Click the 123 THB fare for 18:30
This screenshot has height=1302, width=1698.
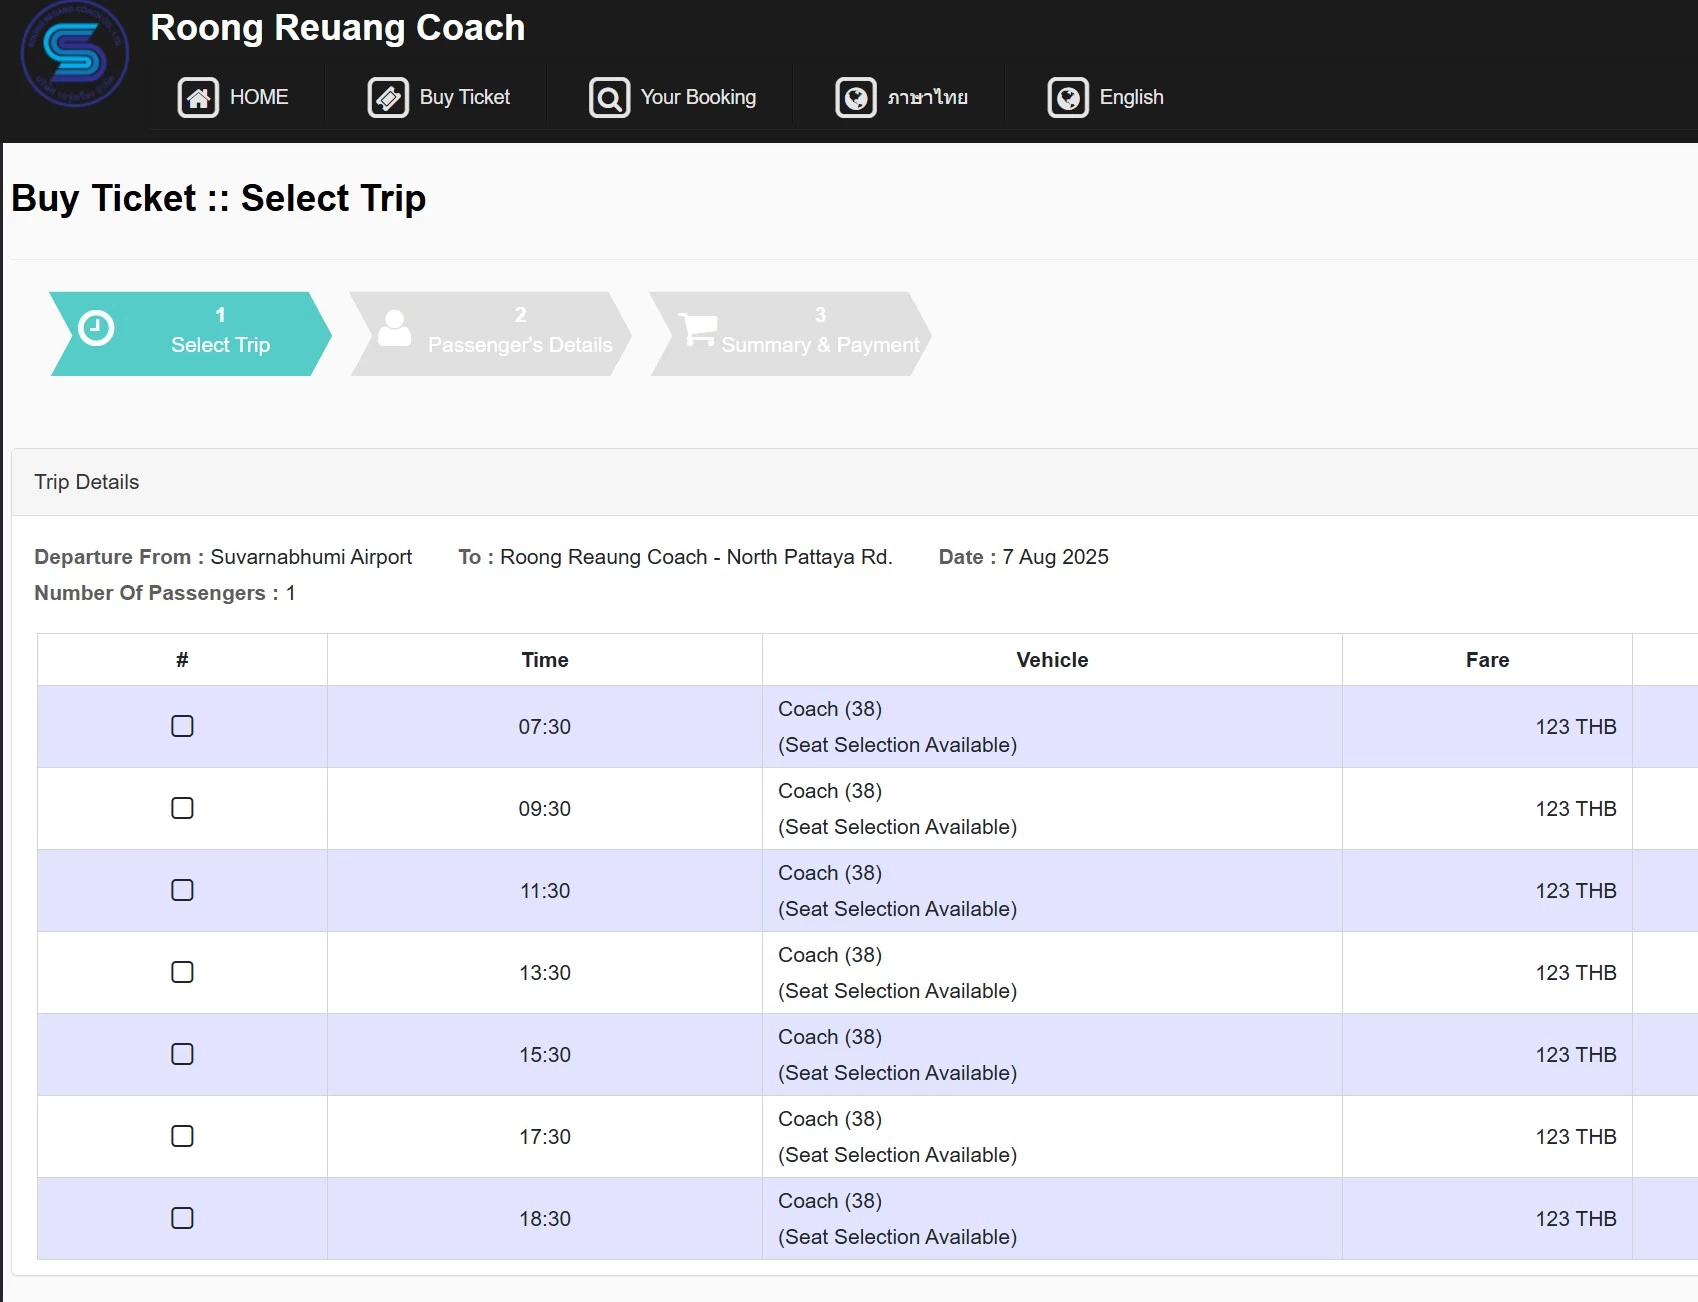coord(1576,1219)
